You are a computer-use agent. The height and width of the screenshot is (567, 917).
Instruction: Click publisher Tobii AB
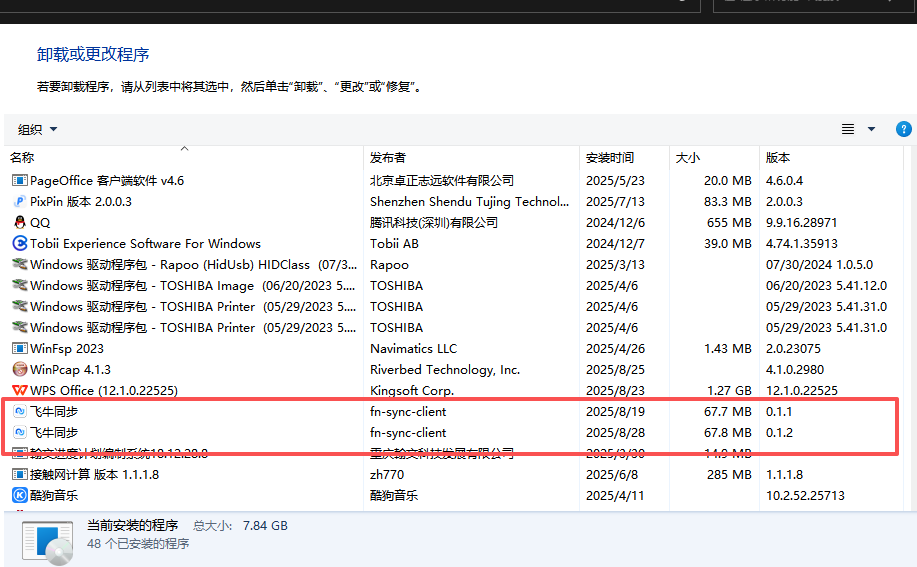(394, 244)
